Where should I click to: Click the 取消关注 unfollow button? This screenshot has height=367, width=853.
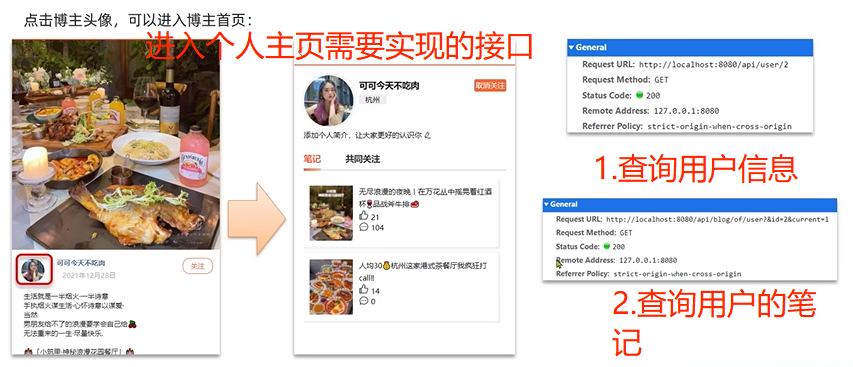pos(490,85)
